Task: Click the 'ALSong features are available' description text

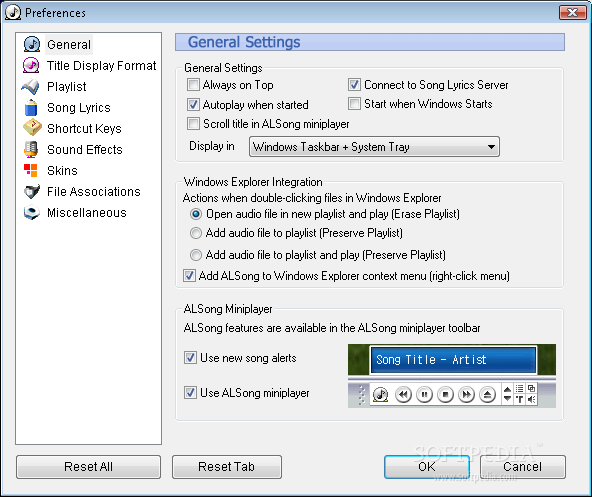Action: pyautogui.click(x=332, y=328)
